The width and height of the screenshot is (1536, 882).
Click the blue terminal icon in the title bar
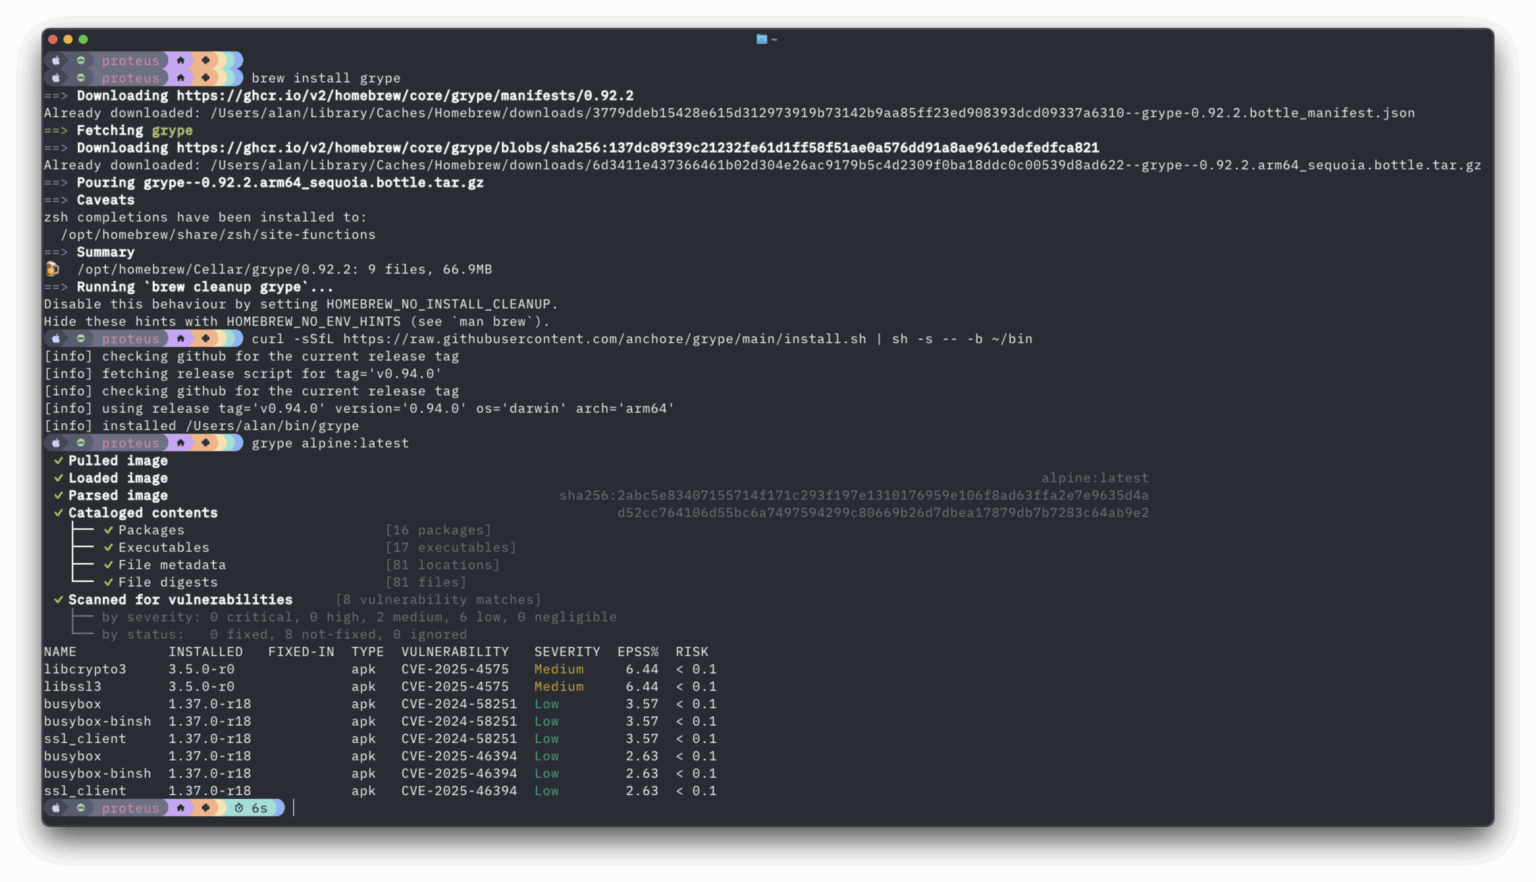pos(760,39)
